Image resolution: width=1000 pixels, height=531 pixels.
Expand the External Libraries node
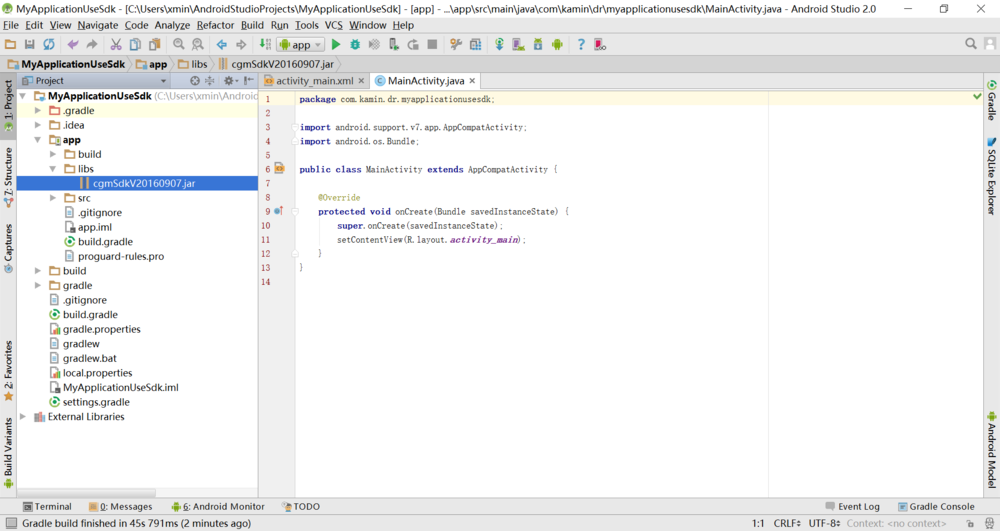click(x=23, y=417)
